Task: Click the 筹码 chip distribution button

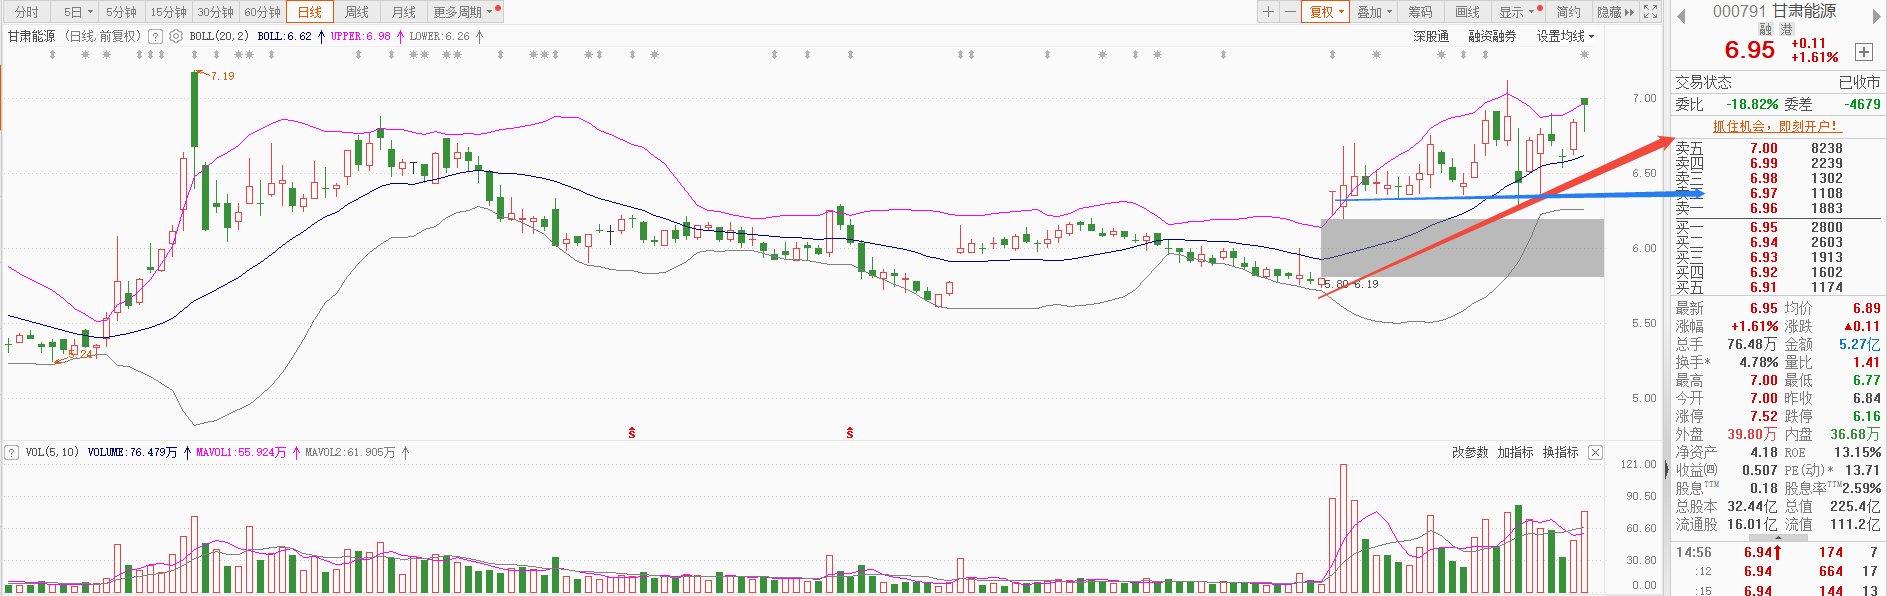Action: (1420, 12)
